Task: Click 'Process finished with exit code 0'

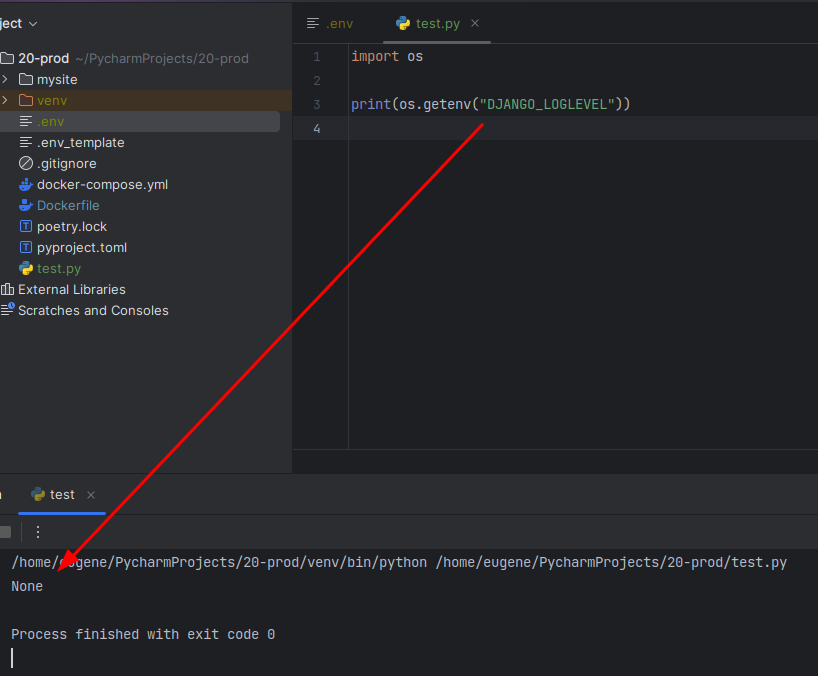Action: [x=143, y=634]
